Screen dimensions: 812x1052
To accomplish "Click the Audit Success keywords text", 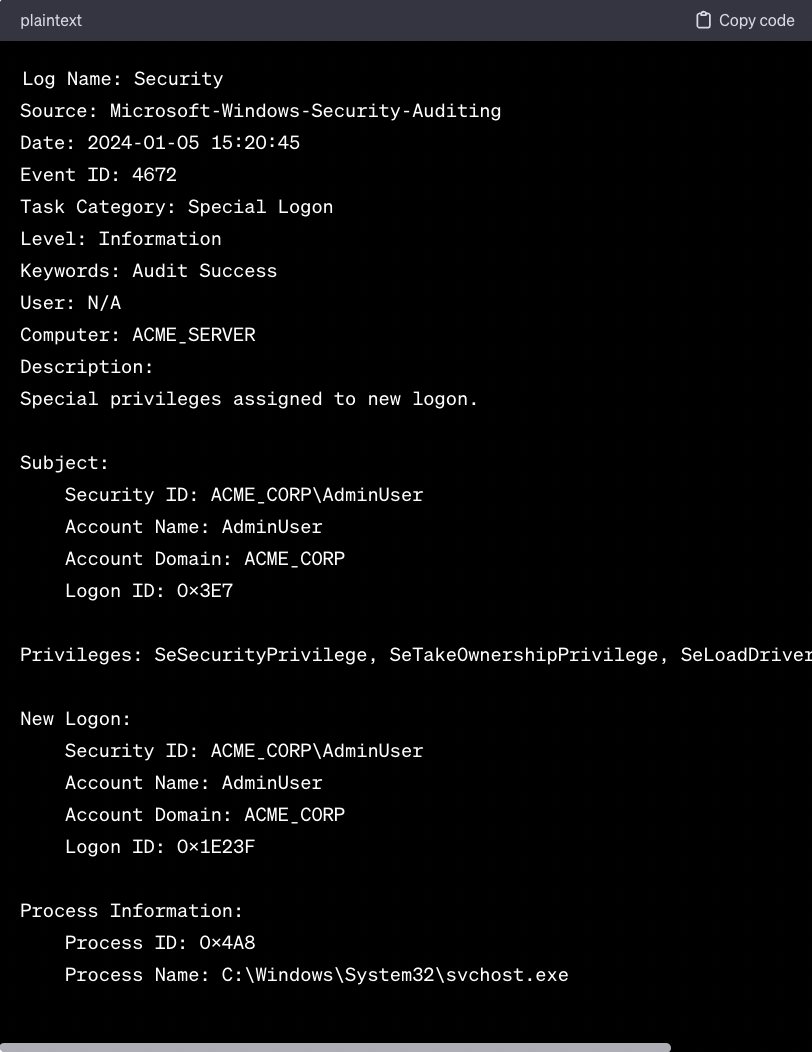I will [x=204, y=270].
